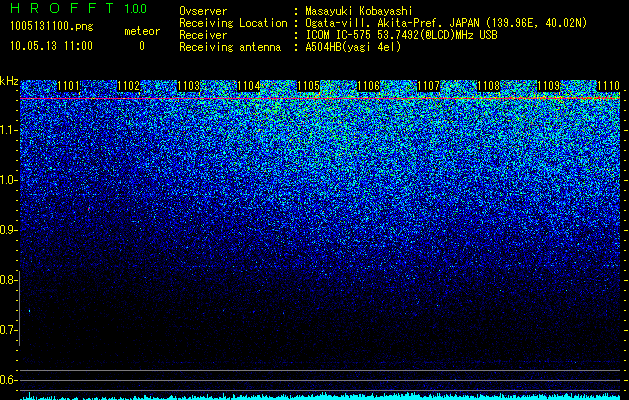Image resolution: width=629 pixels, height=400 pixels.
Task: Click the 1105 time marker
Action: [x=308, y=86]
